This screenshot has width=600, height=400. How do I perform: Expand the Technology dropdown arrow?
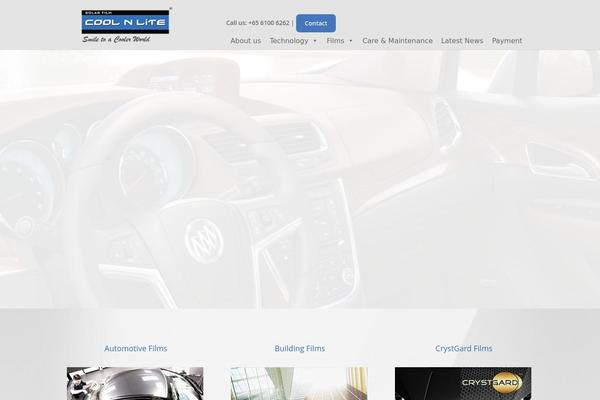click(315, 41)
